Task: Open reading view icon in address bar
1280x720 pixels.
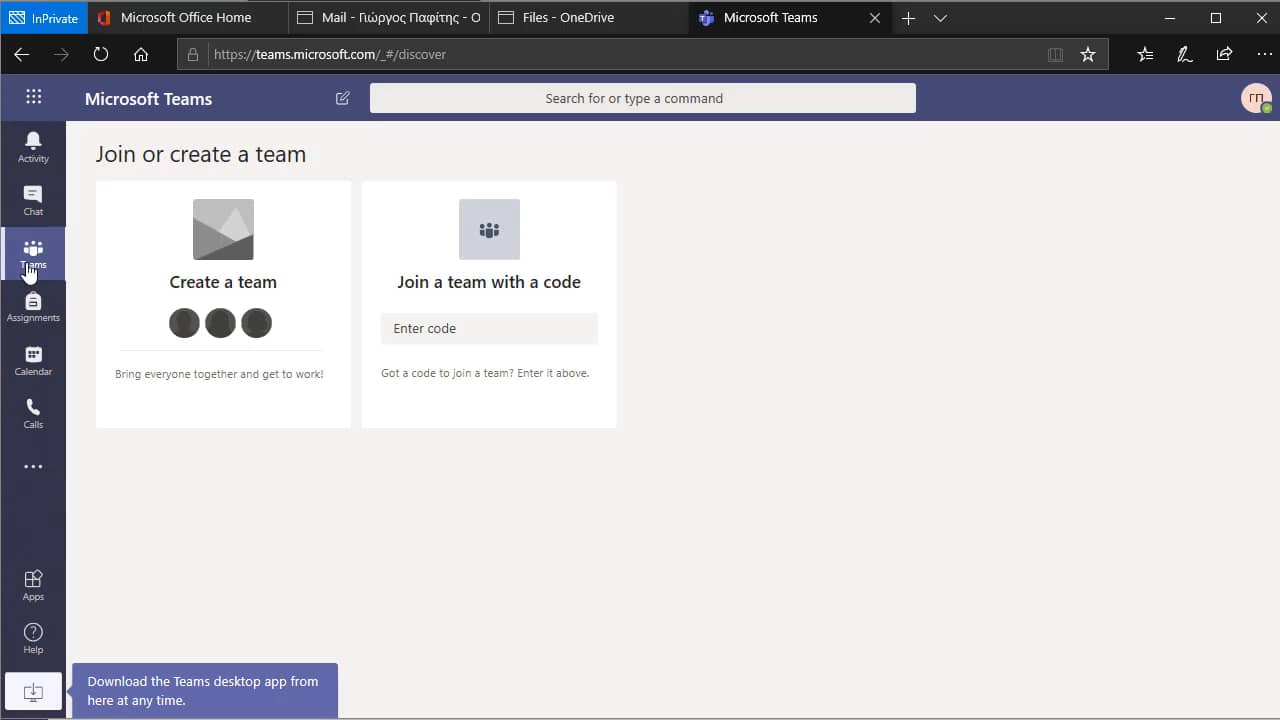Action: [x=1055, y=55]
